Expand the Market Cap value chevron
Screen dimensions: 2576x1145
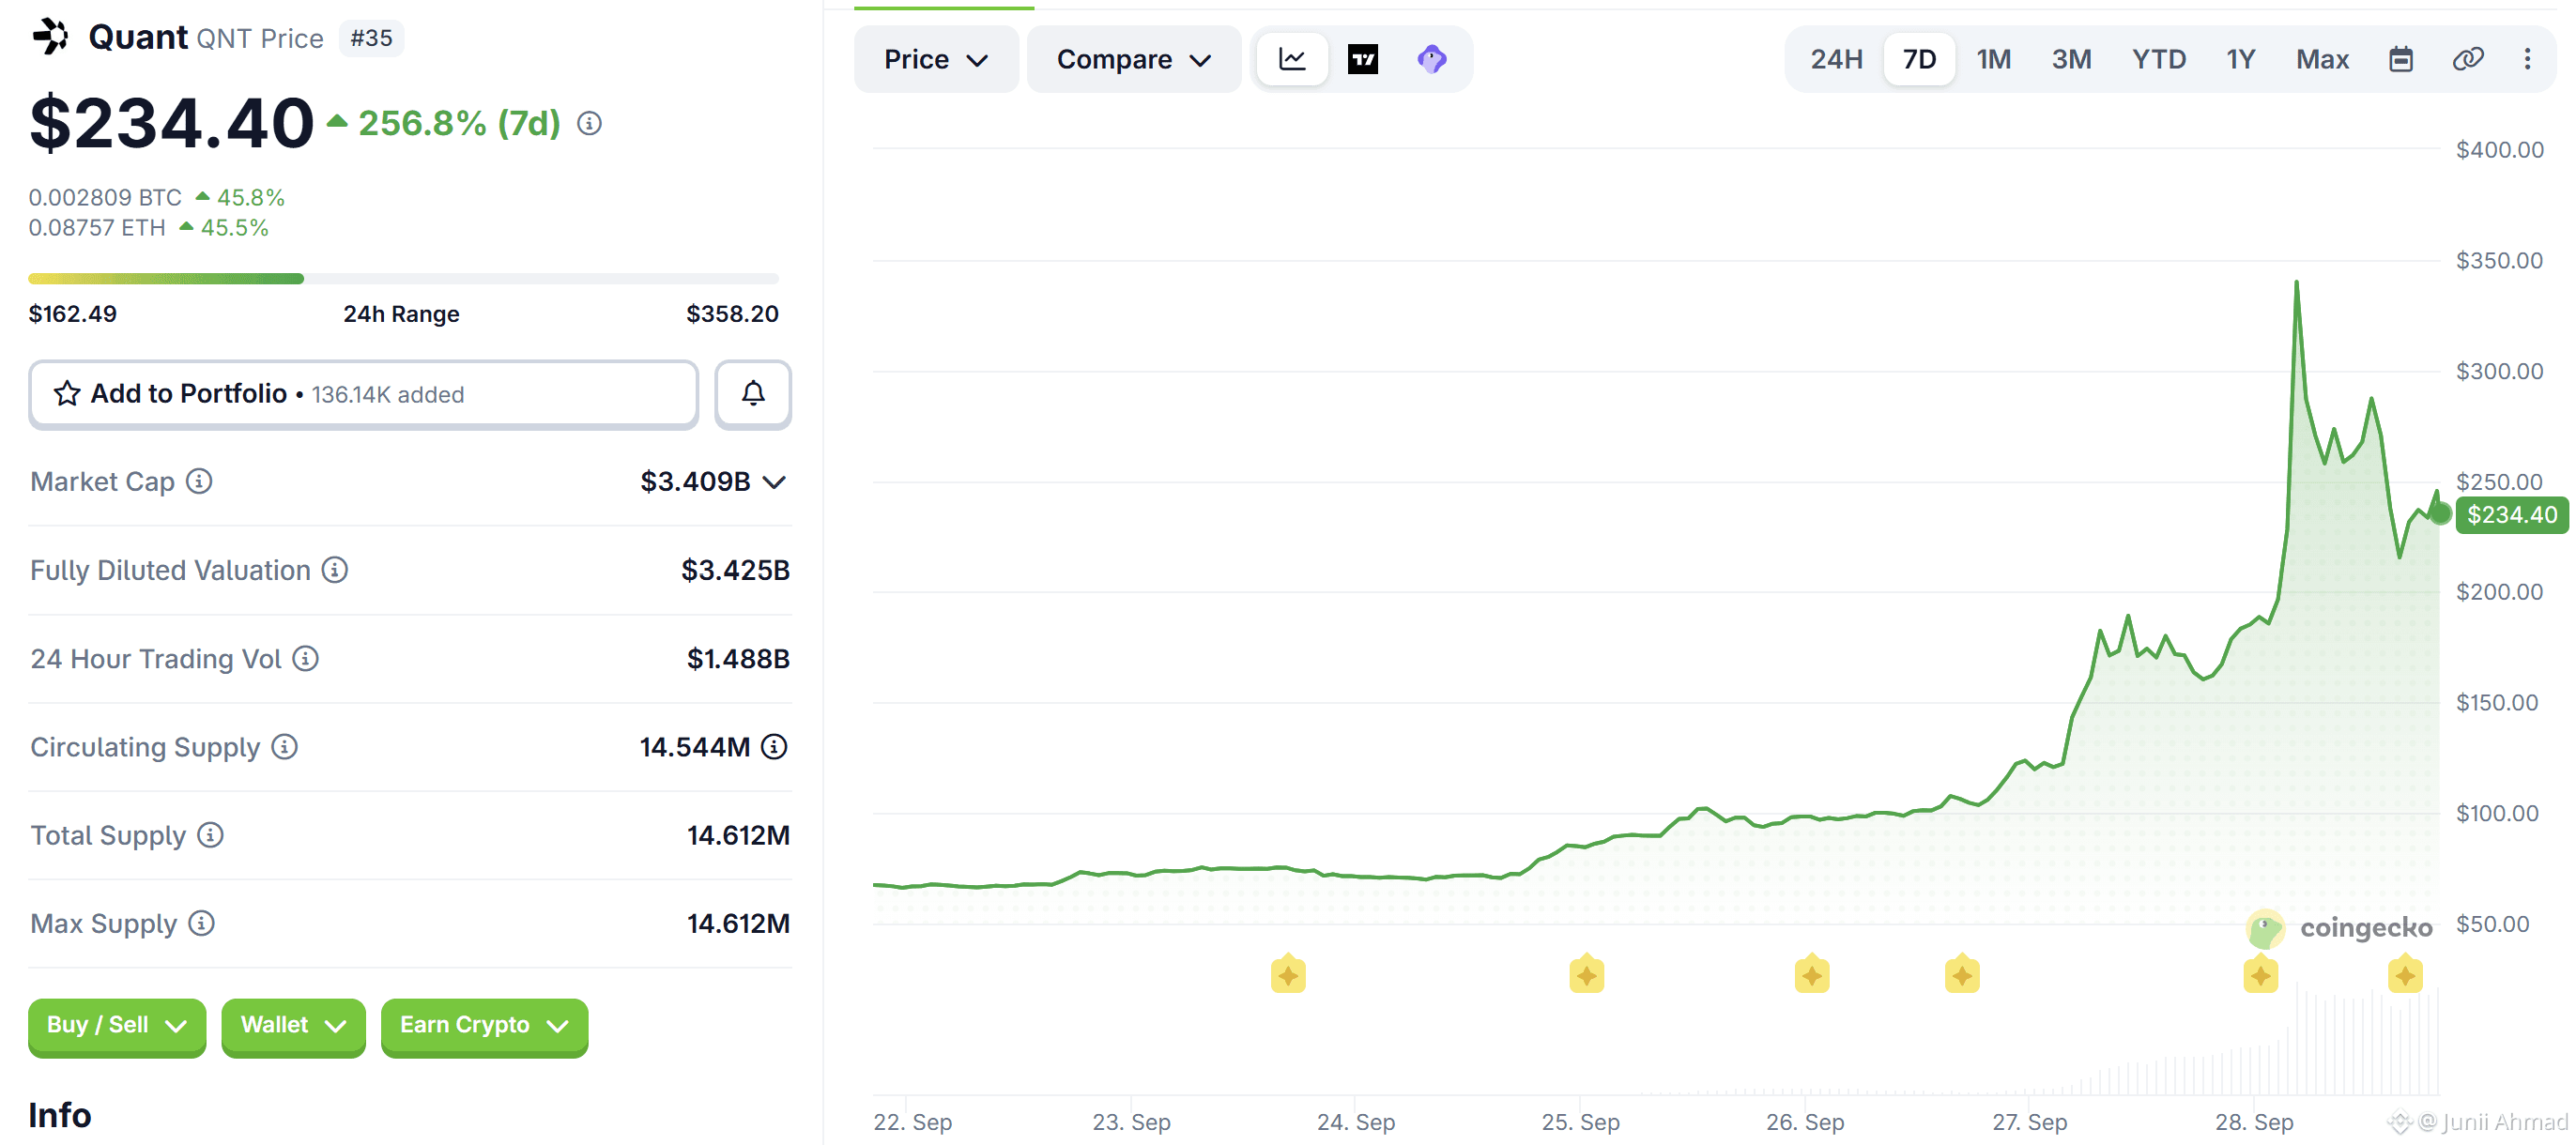point(774,482)
